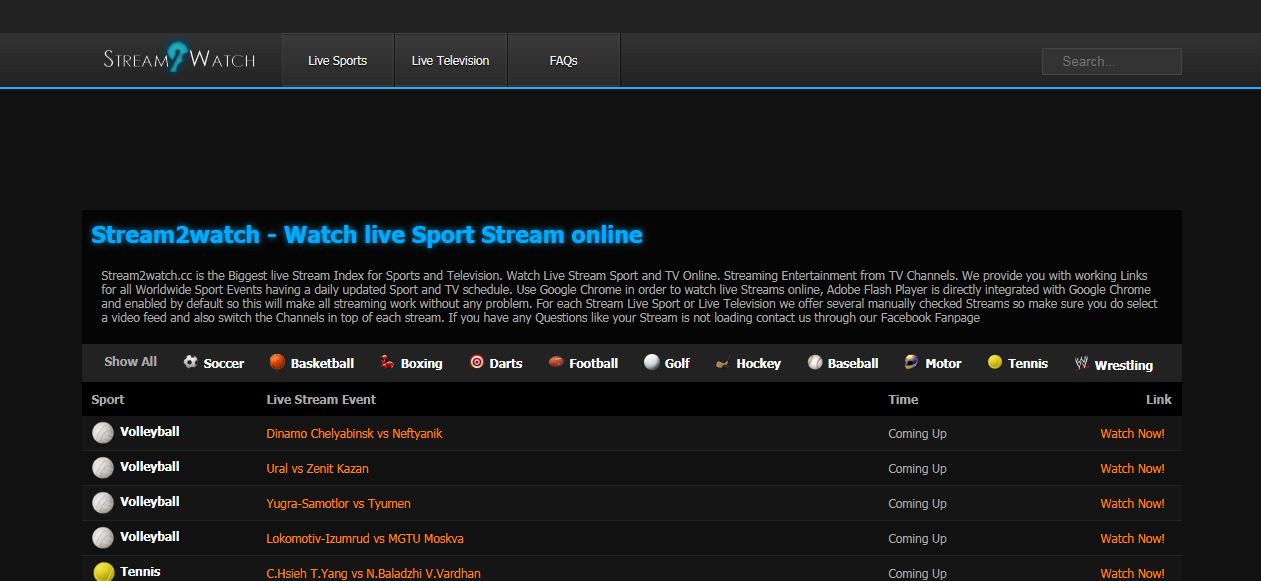Click the soccer ball icon in filter bar

pos(190,362)
